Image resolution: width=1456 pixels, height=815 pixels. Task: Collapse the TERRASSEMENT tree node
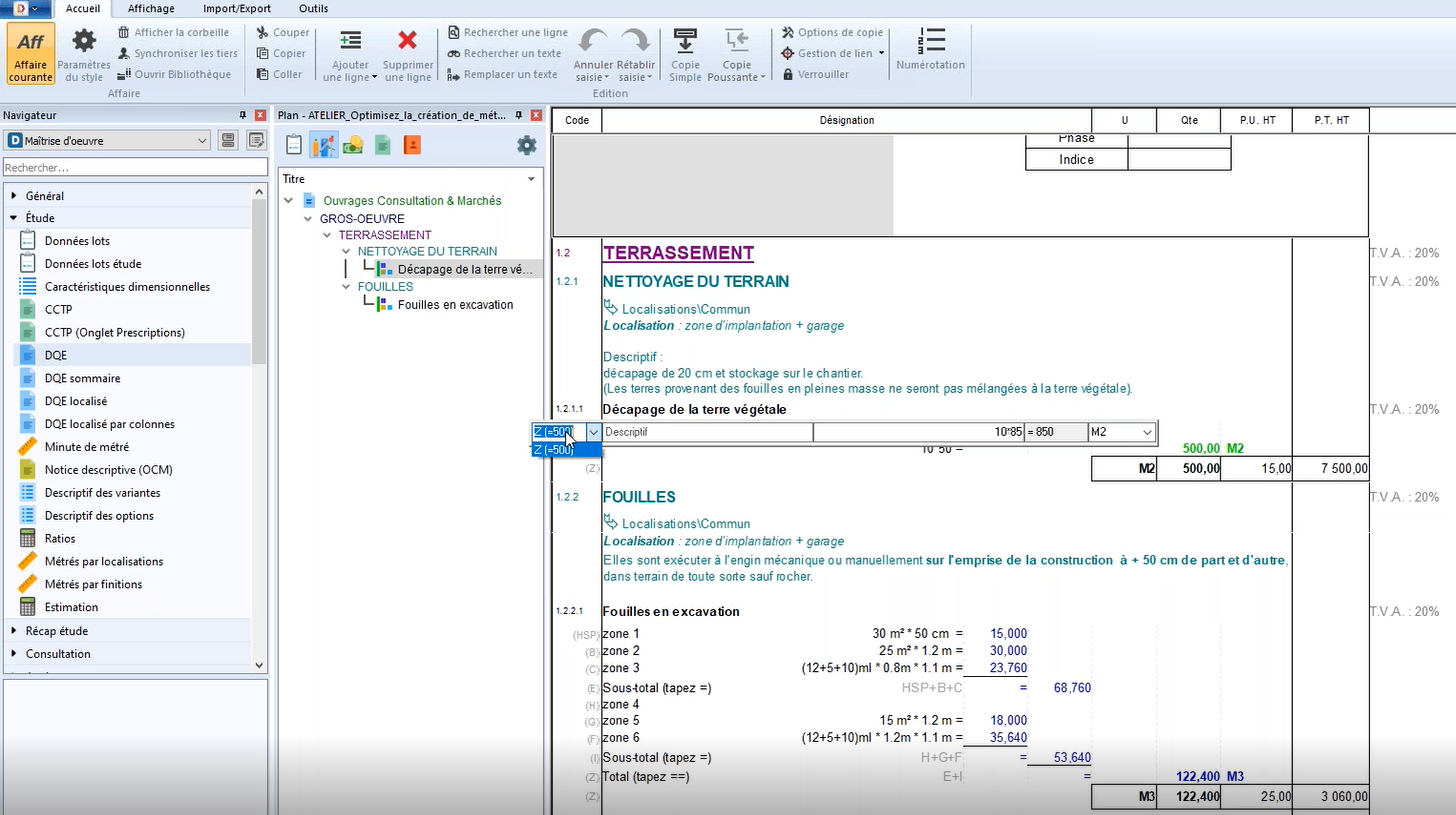[327, 235]
